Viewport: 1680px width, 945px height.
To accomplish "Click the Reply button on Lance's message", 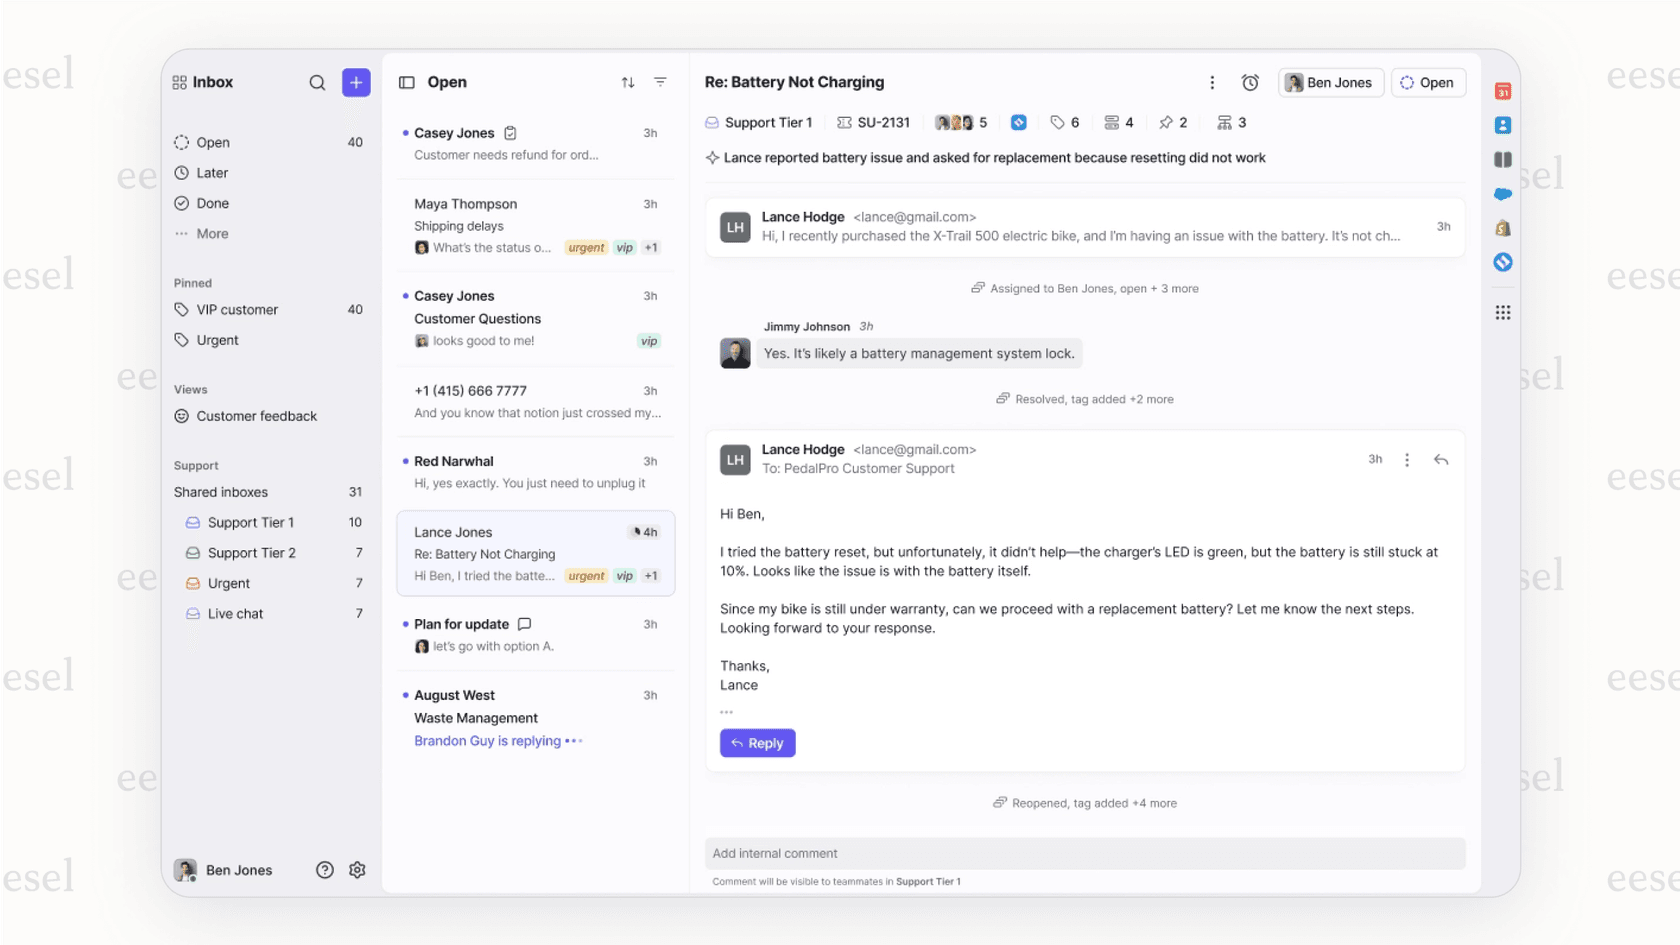I will [x=757, y=743].
